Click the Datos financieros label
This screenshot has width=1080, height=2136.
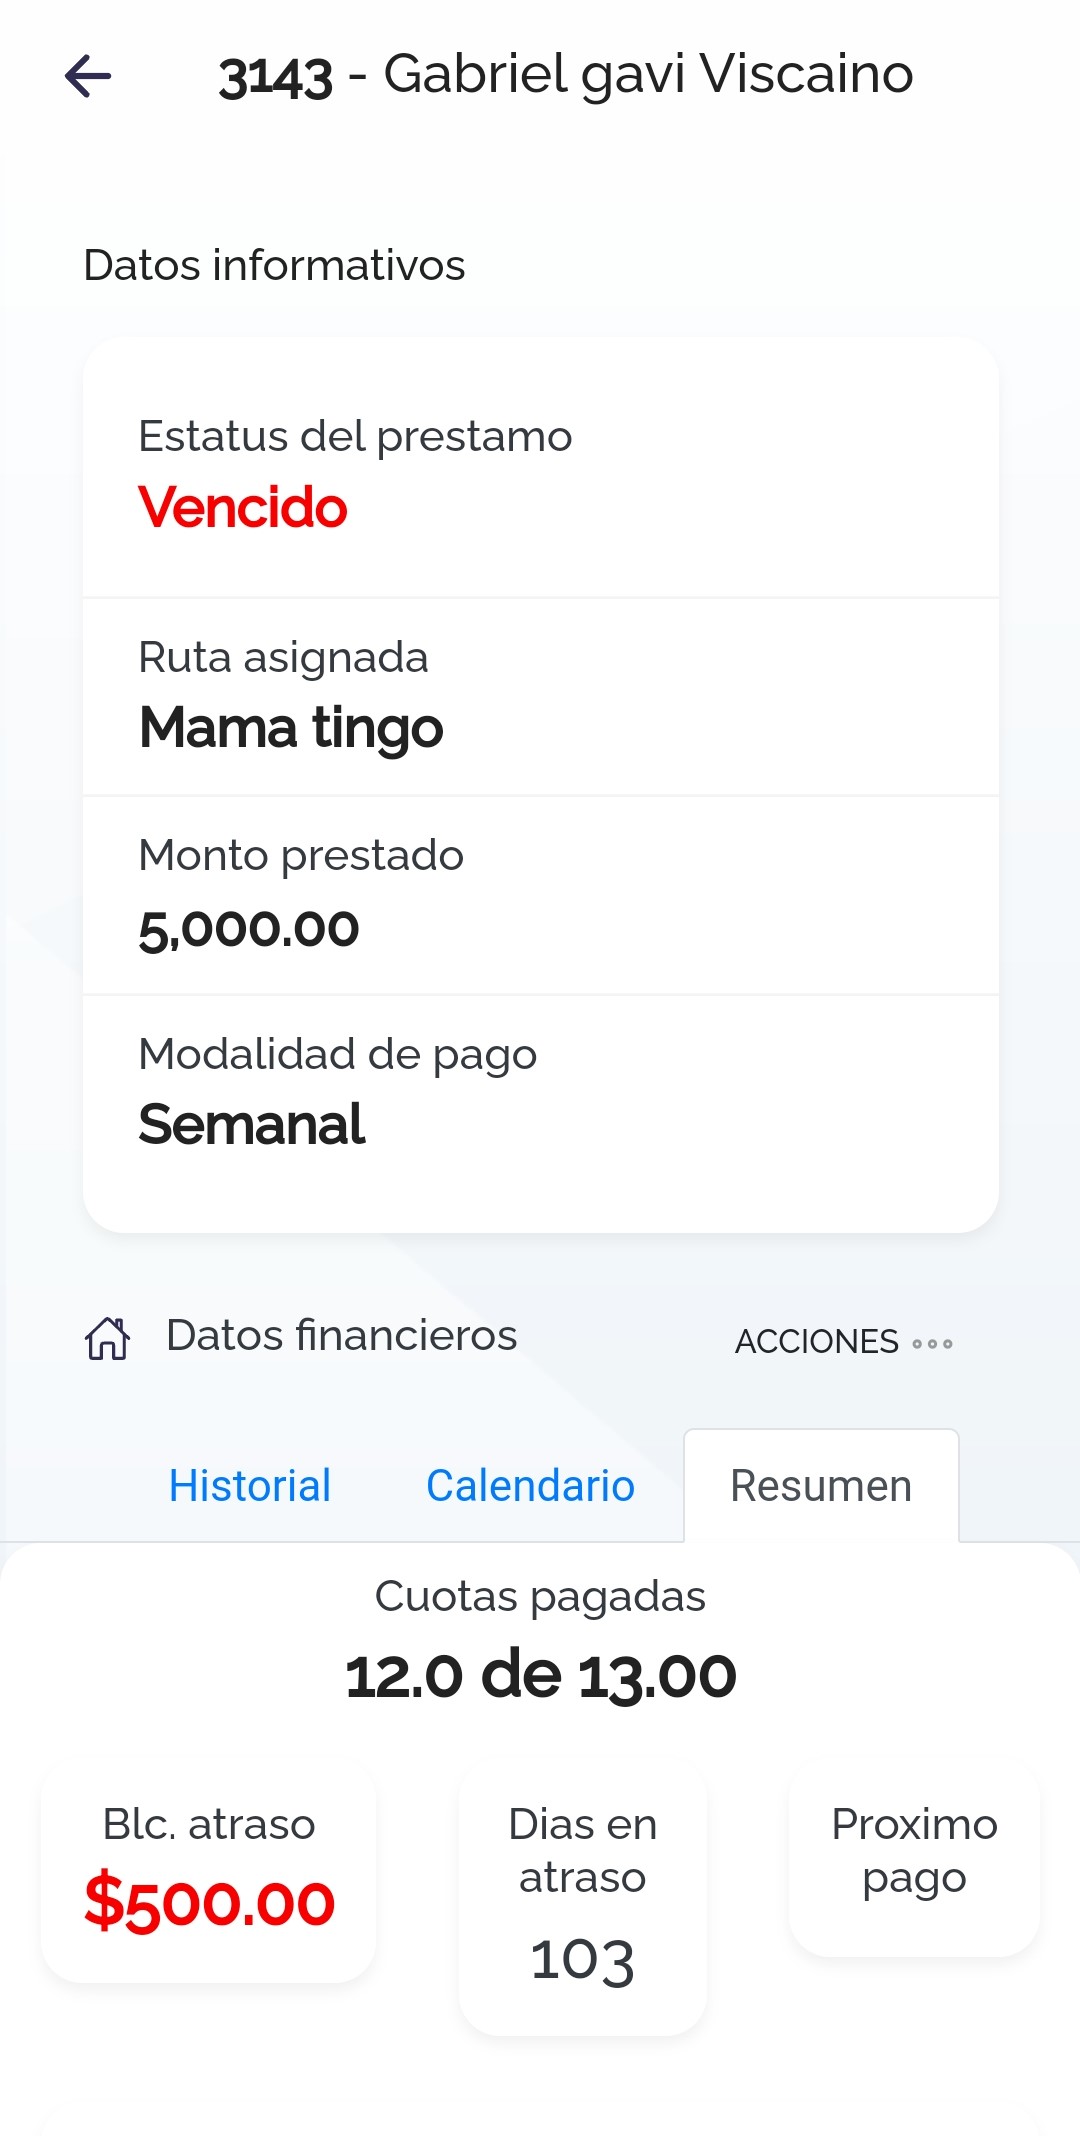[x=342, y=1336]
